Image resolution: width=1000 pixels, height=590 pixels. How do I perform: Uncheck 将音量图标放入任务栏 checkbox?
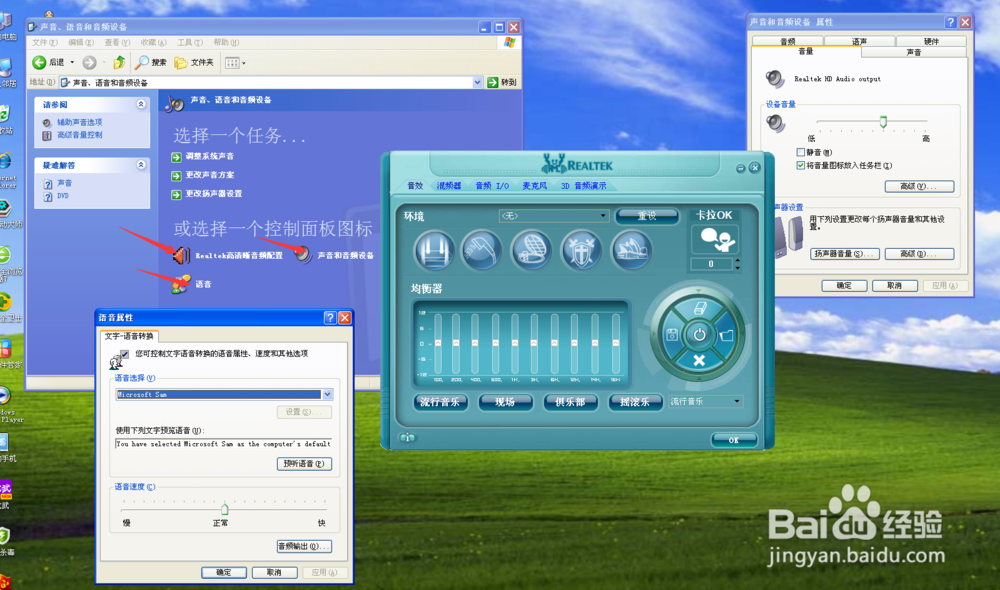[800, 165]
